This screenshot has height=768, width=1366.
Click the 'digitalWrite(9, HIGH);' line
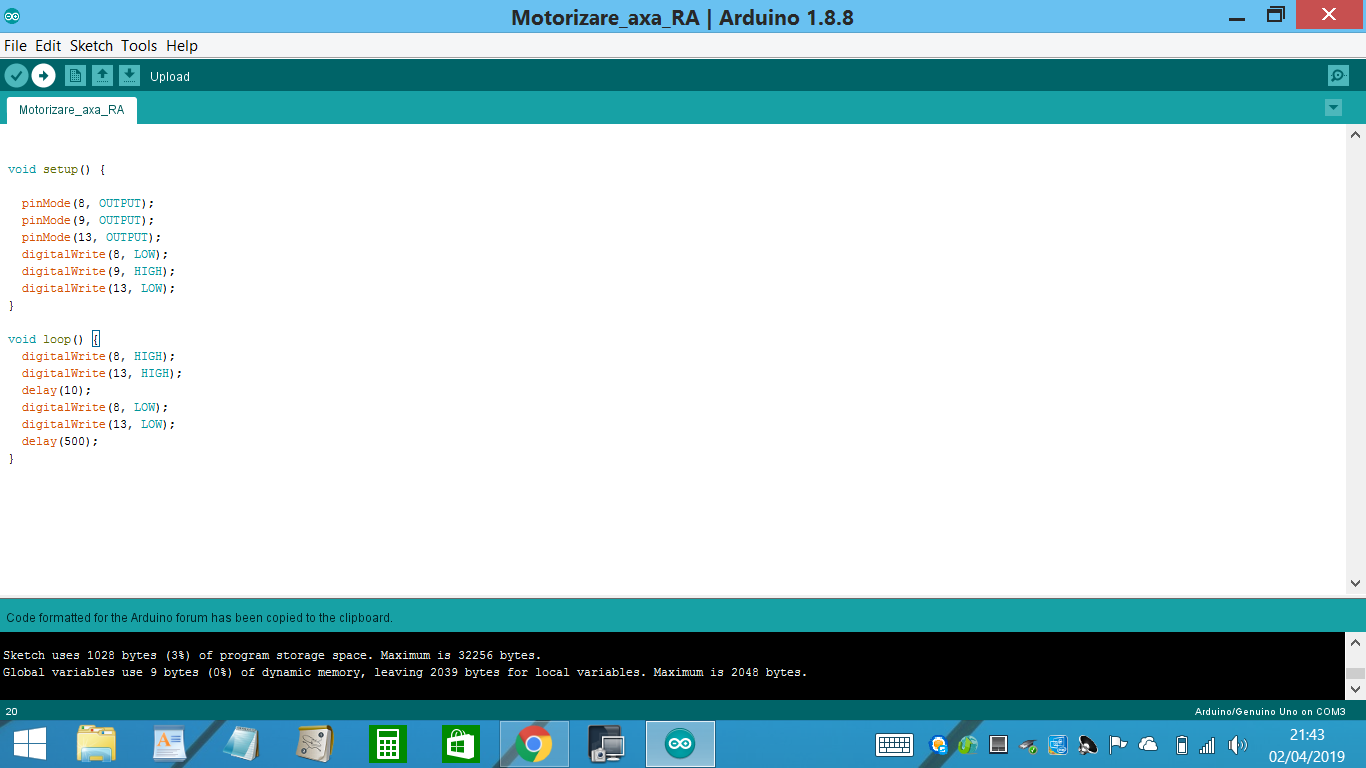pos(98,272)
